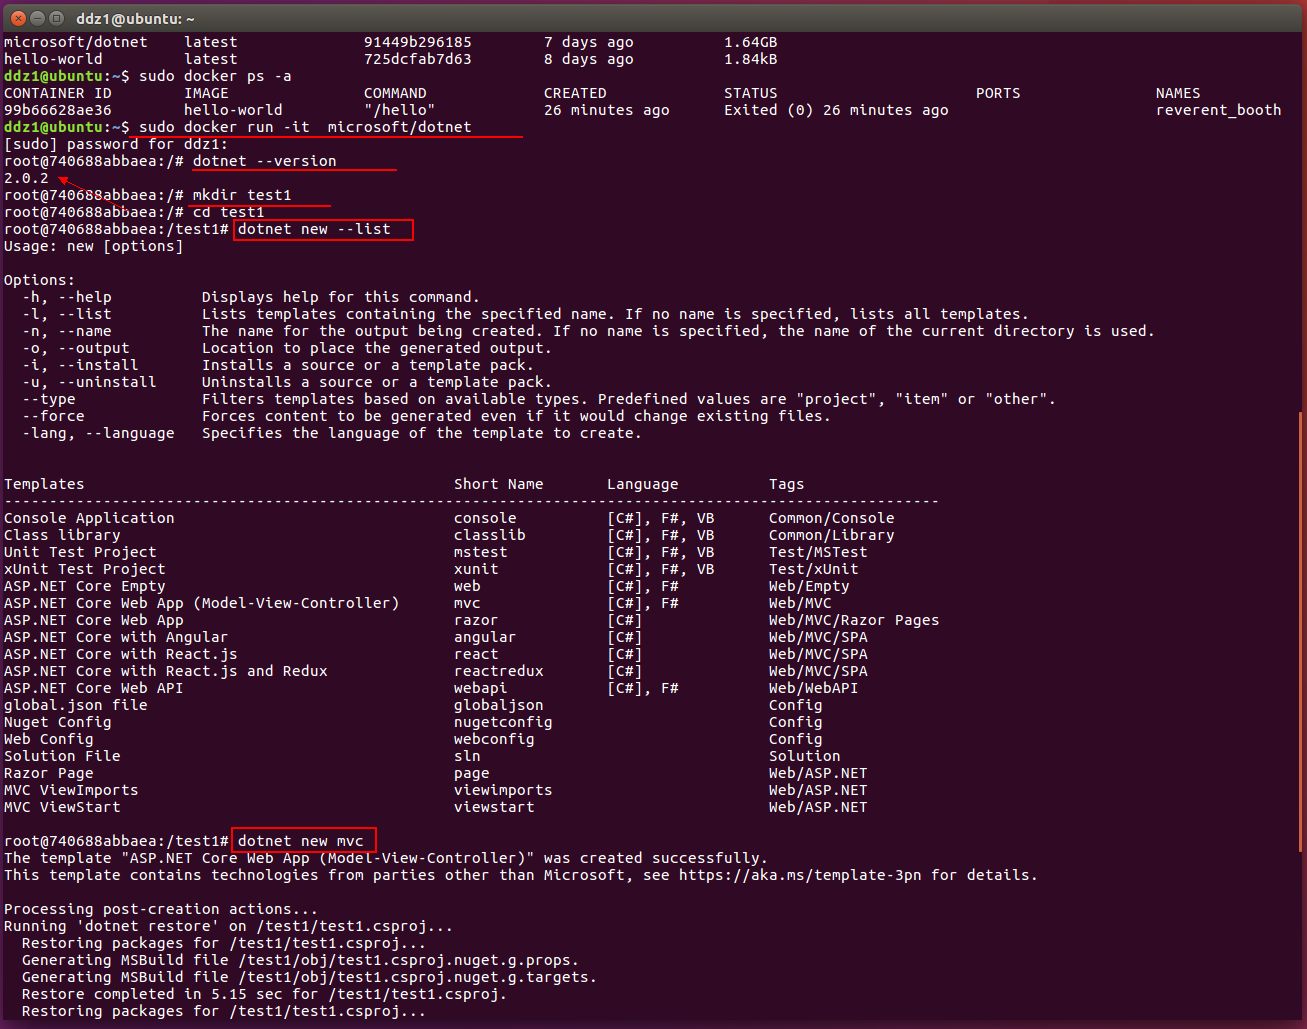Click 'Usage: new [options]' line

94,246
